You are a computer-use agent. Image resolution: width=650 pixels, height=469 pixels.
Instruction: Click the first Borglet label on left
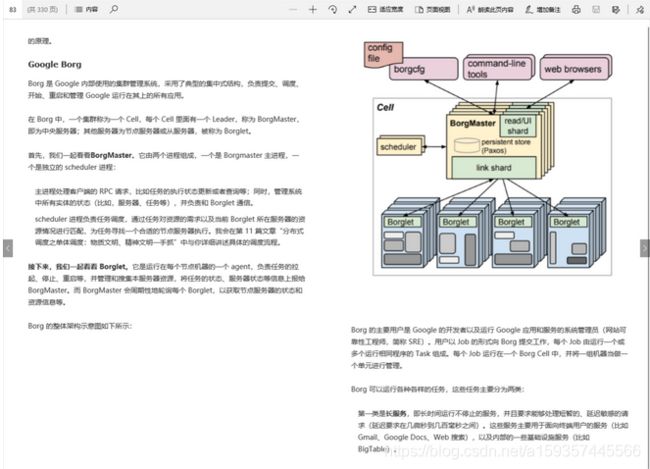pos(400,222)
